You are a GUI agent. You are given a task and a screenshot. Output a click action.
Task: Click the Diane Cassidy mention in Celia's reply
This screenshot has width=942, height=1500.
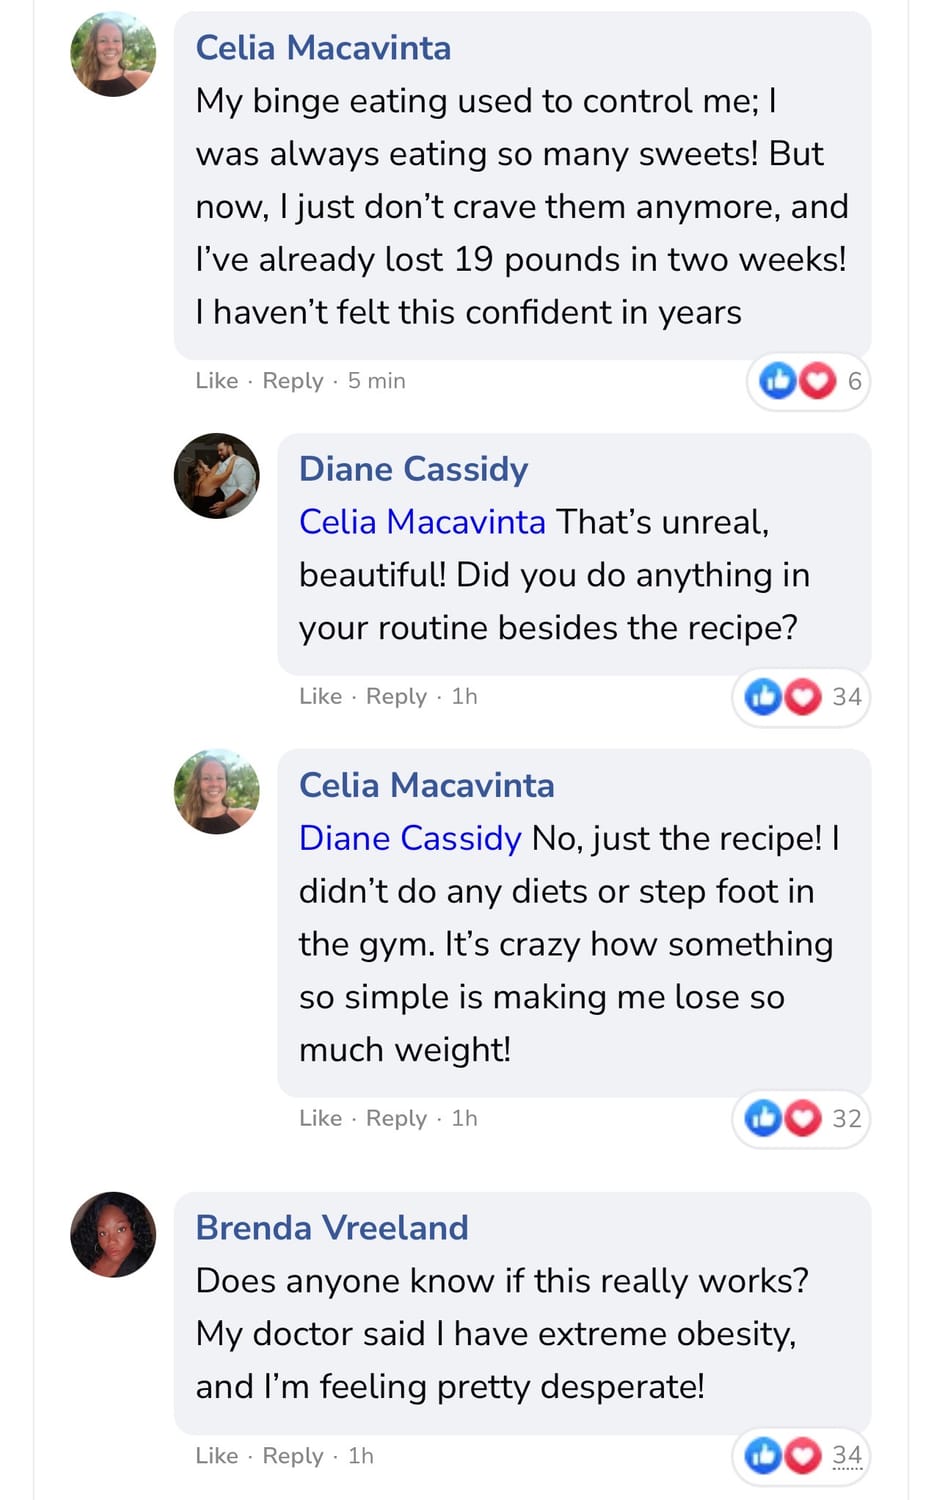coord(410,838)
